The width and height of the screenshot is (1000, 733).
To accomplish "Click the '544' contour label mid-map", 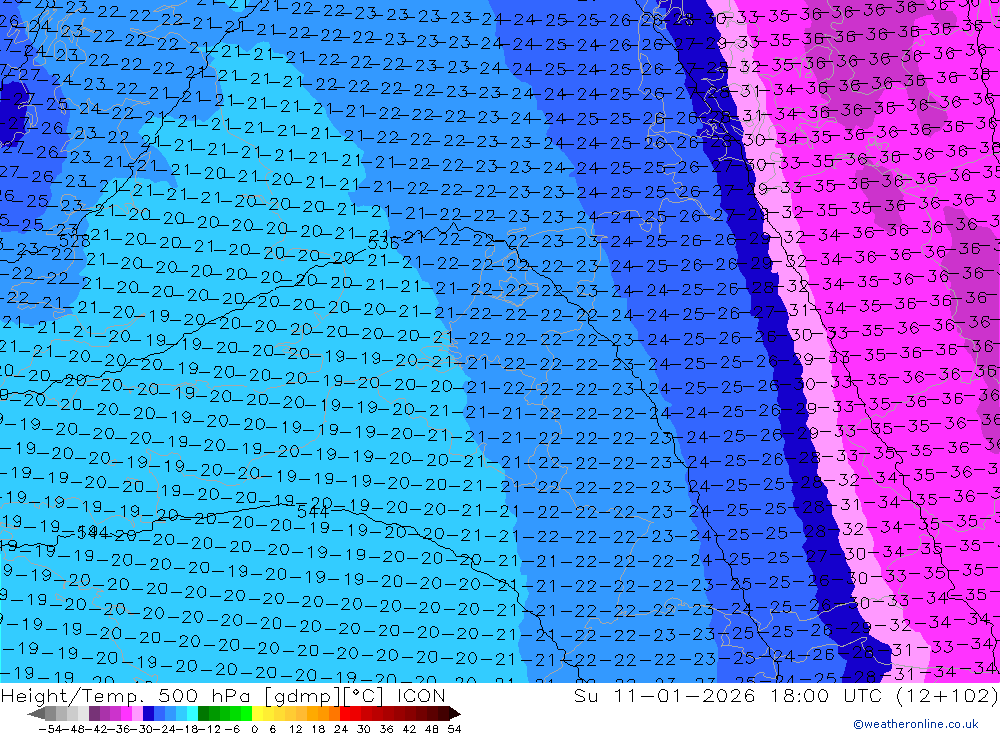I will click(312, 511).
